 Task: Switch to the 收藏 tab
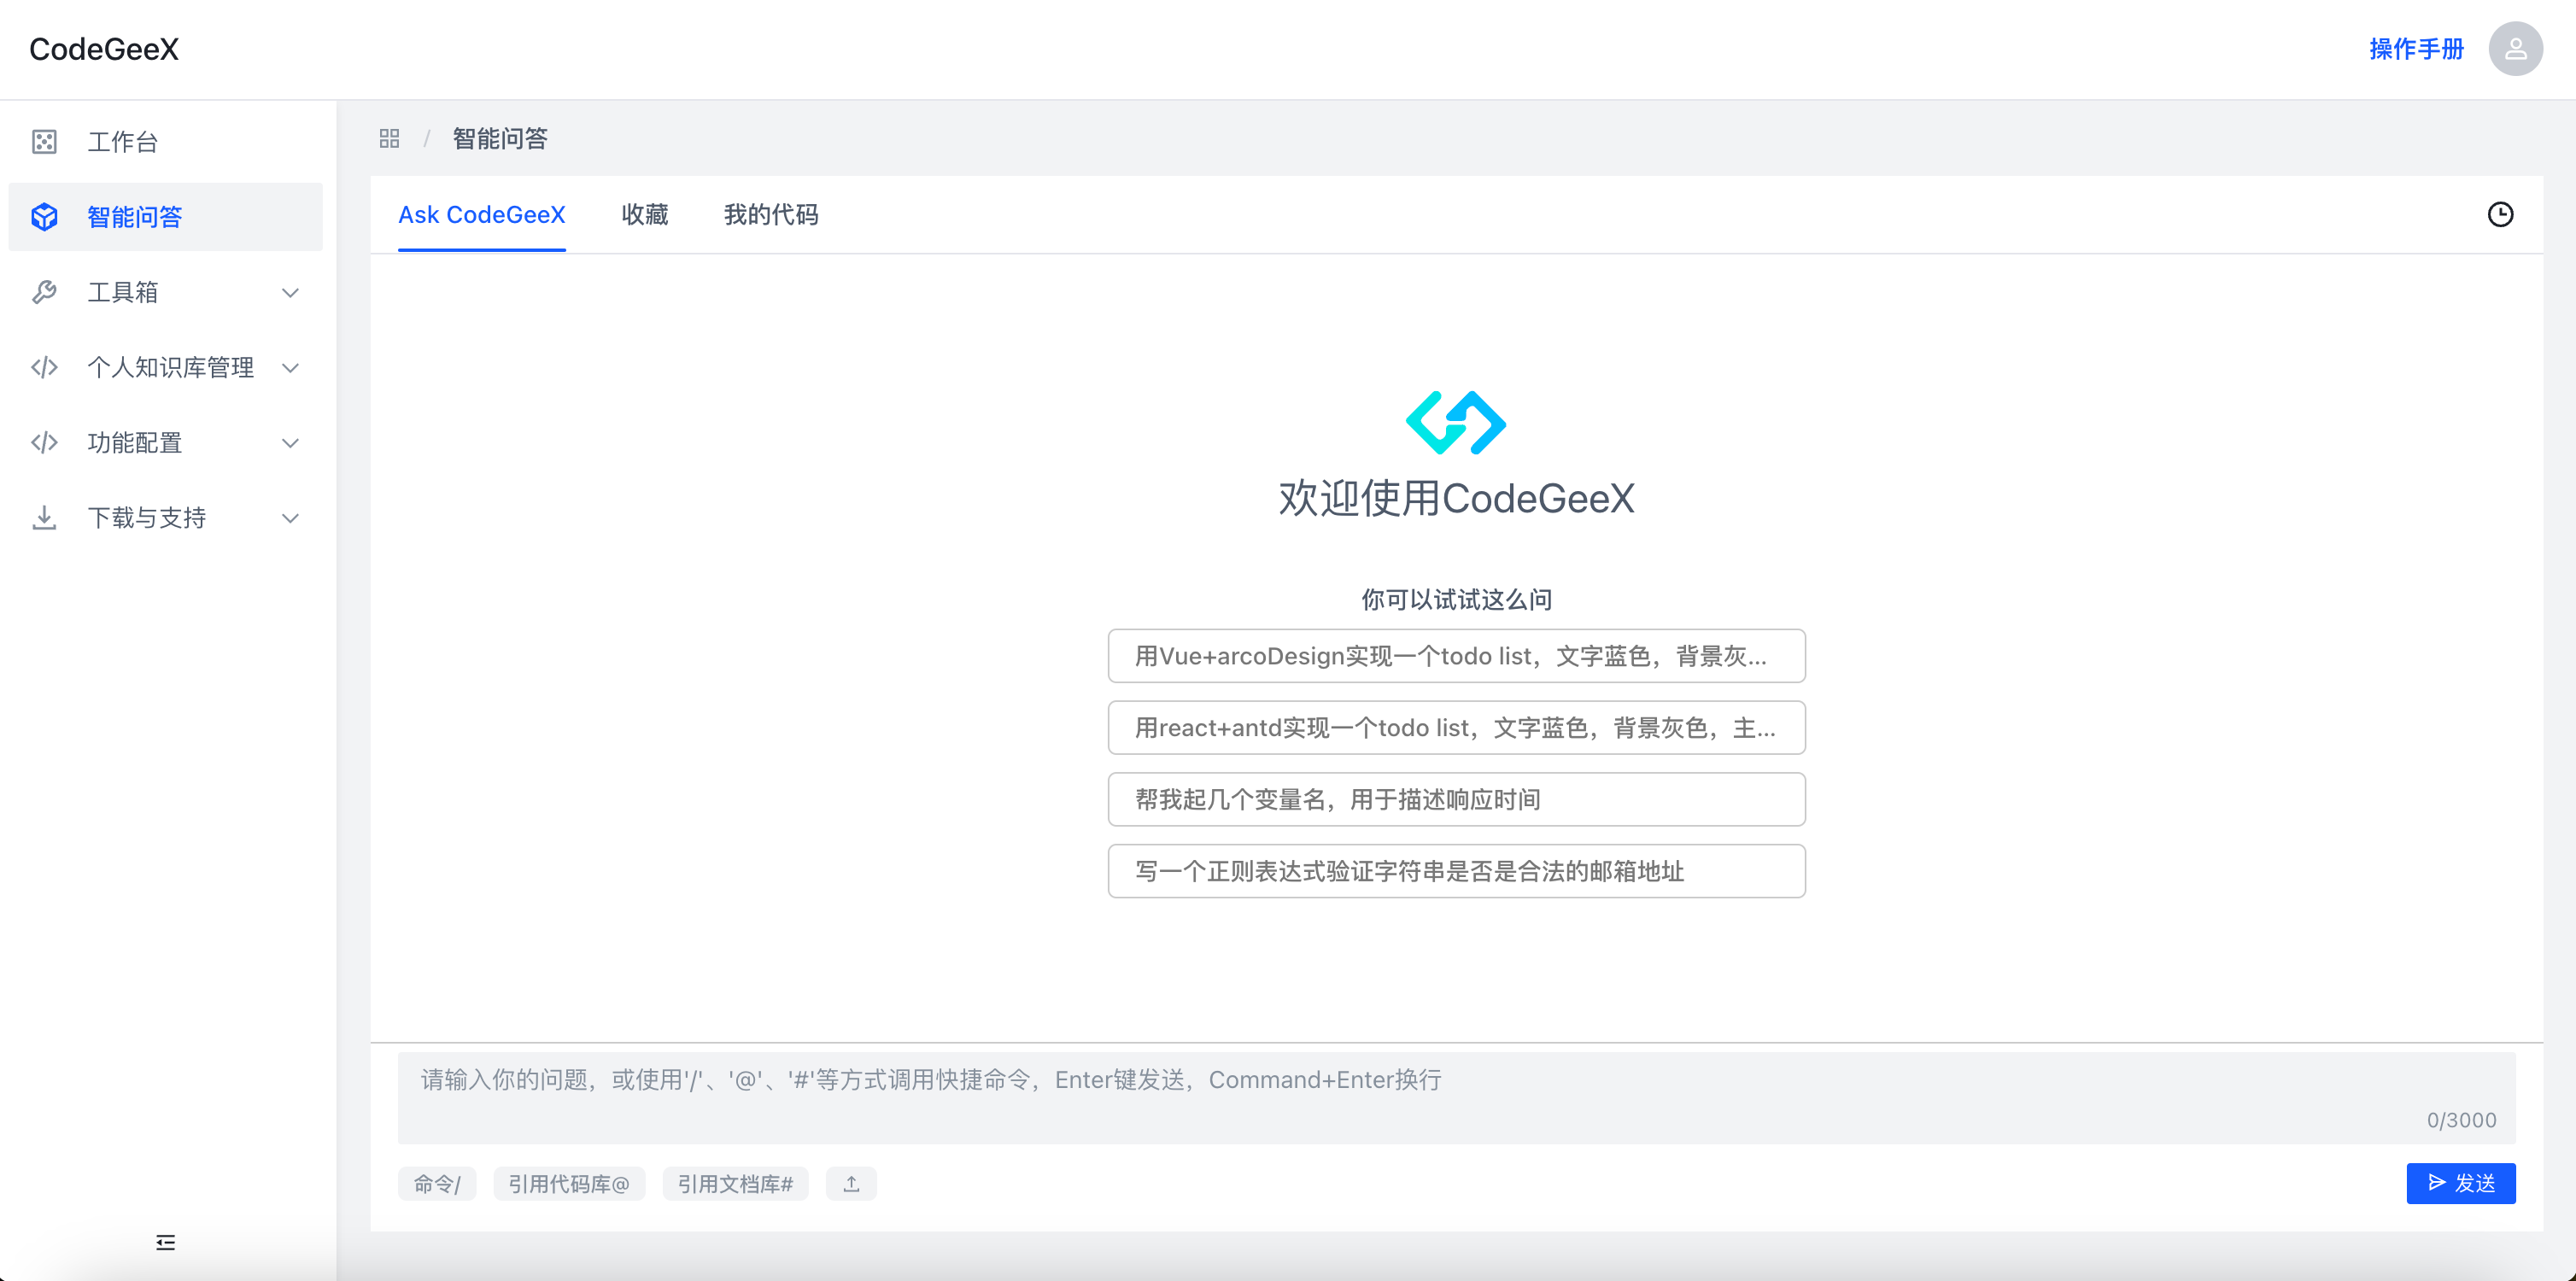coord(645,214)
